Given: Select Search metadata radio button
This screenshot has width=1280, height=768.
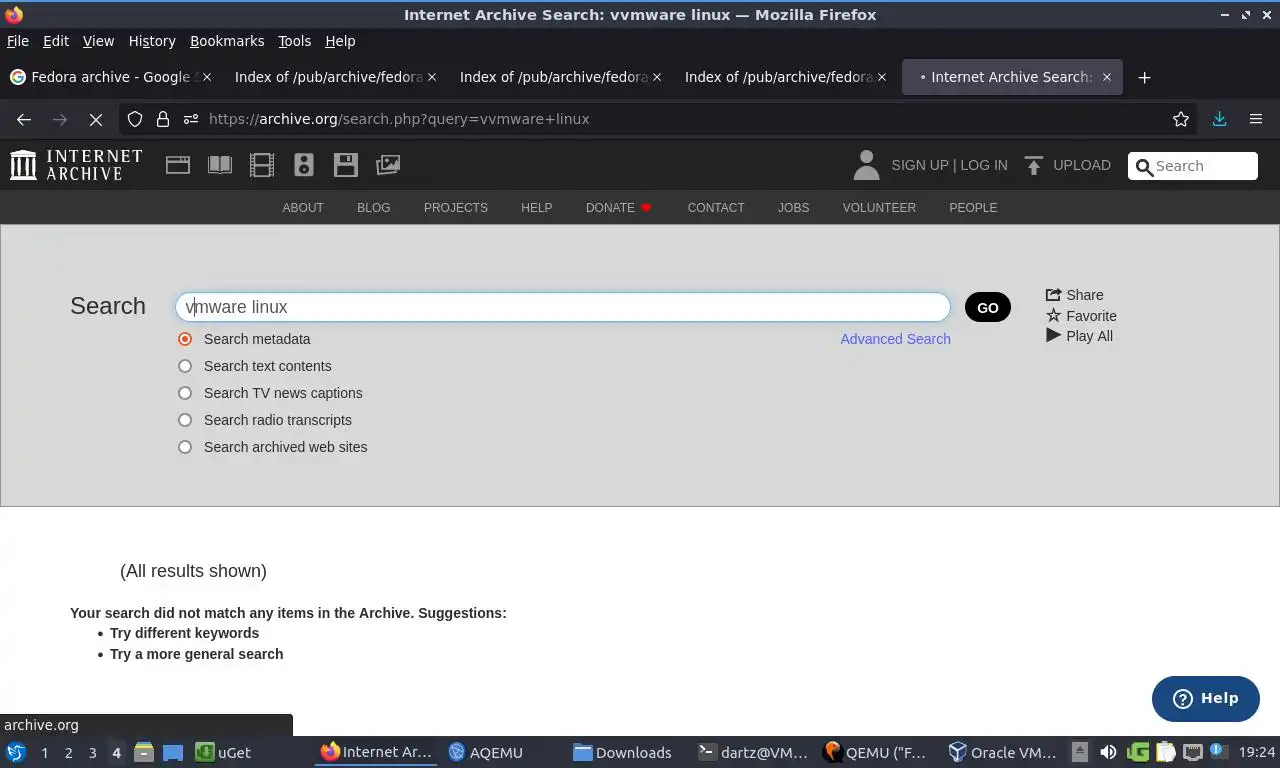Looking at the screenshot, I should click(185, 339).
